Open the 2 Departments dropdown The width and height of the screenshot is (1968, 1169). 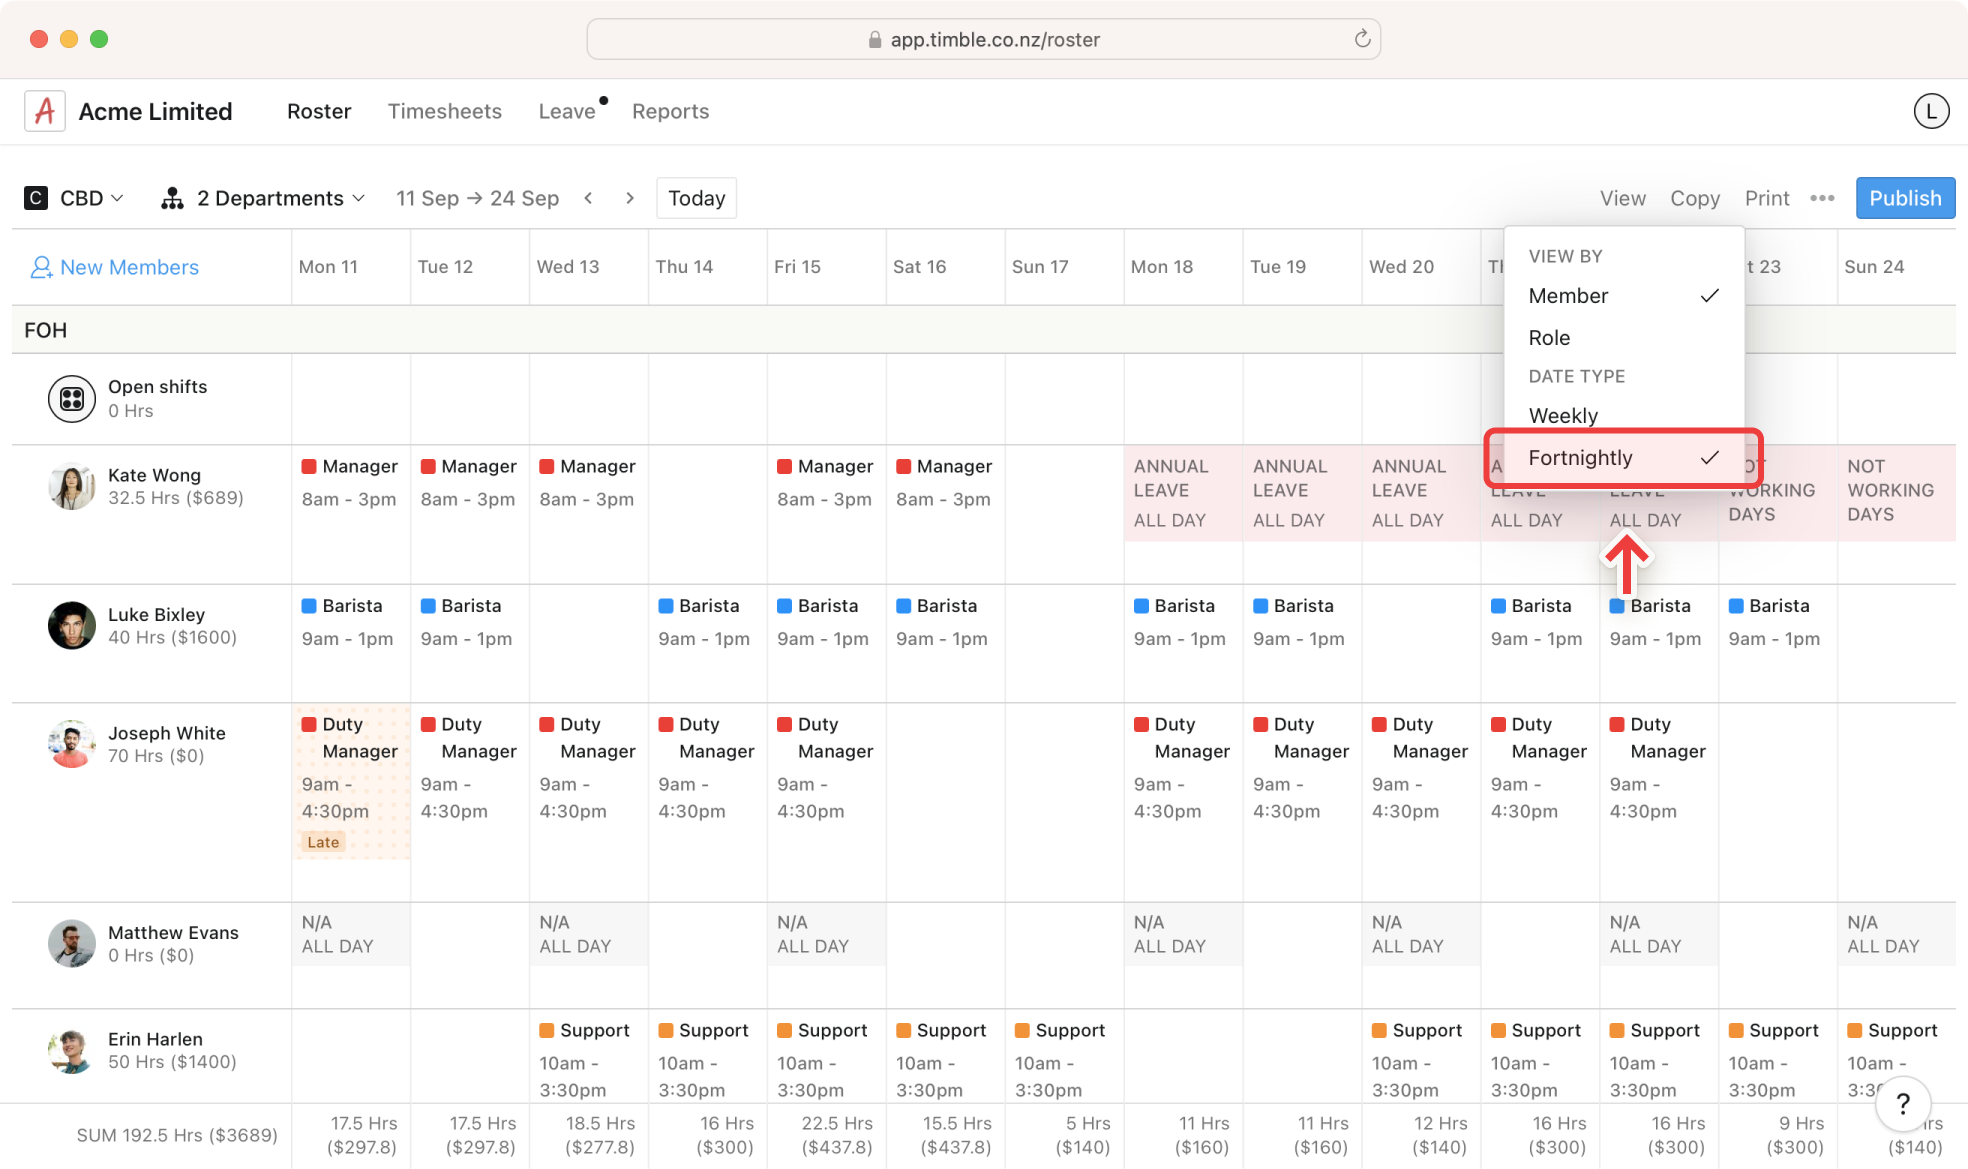pyautogui.click(x=263, y=198)
